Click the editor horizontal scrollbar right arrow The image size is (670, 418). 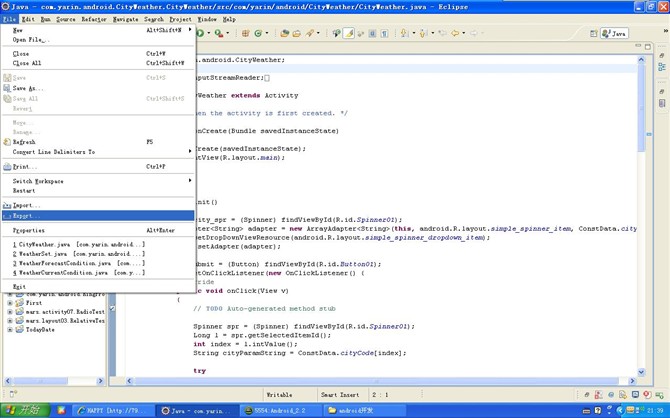click(632, 381)
